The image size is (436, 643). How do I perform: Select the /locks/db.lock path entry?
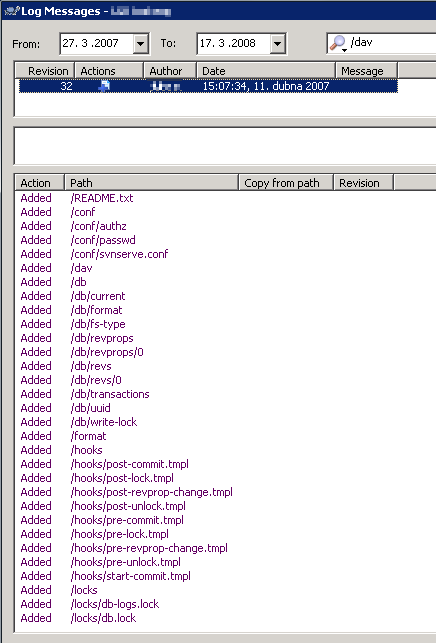103,618
